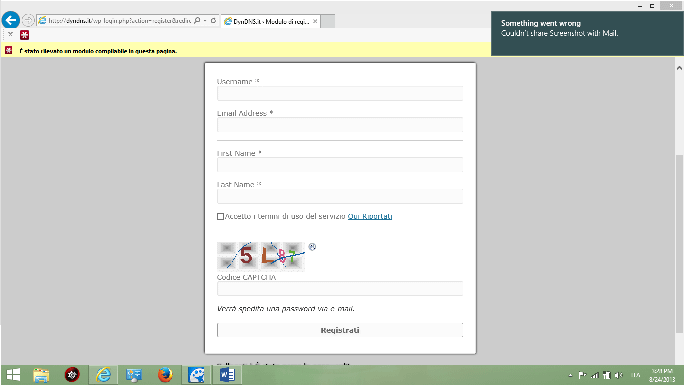684x385 pixels.
Task: Click the yellow bar message about fillable form
Action: tap(98, 51)
